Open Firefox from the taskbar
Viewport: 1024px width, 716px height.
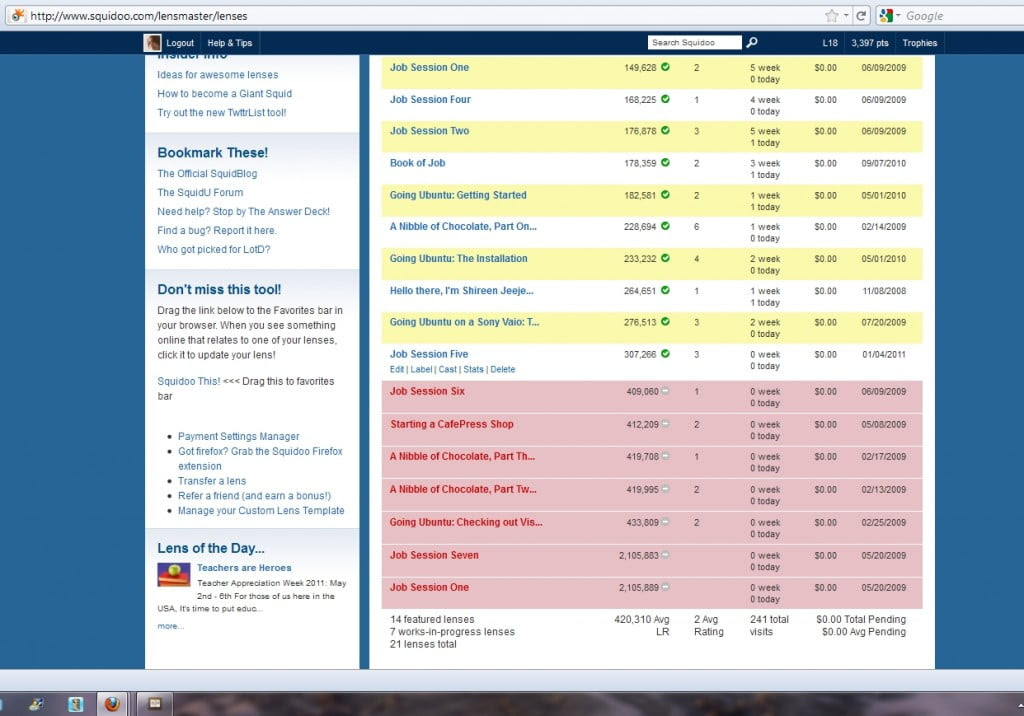pyautogui.click(x=112, y=704)
